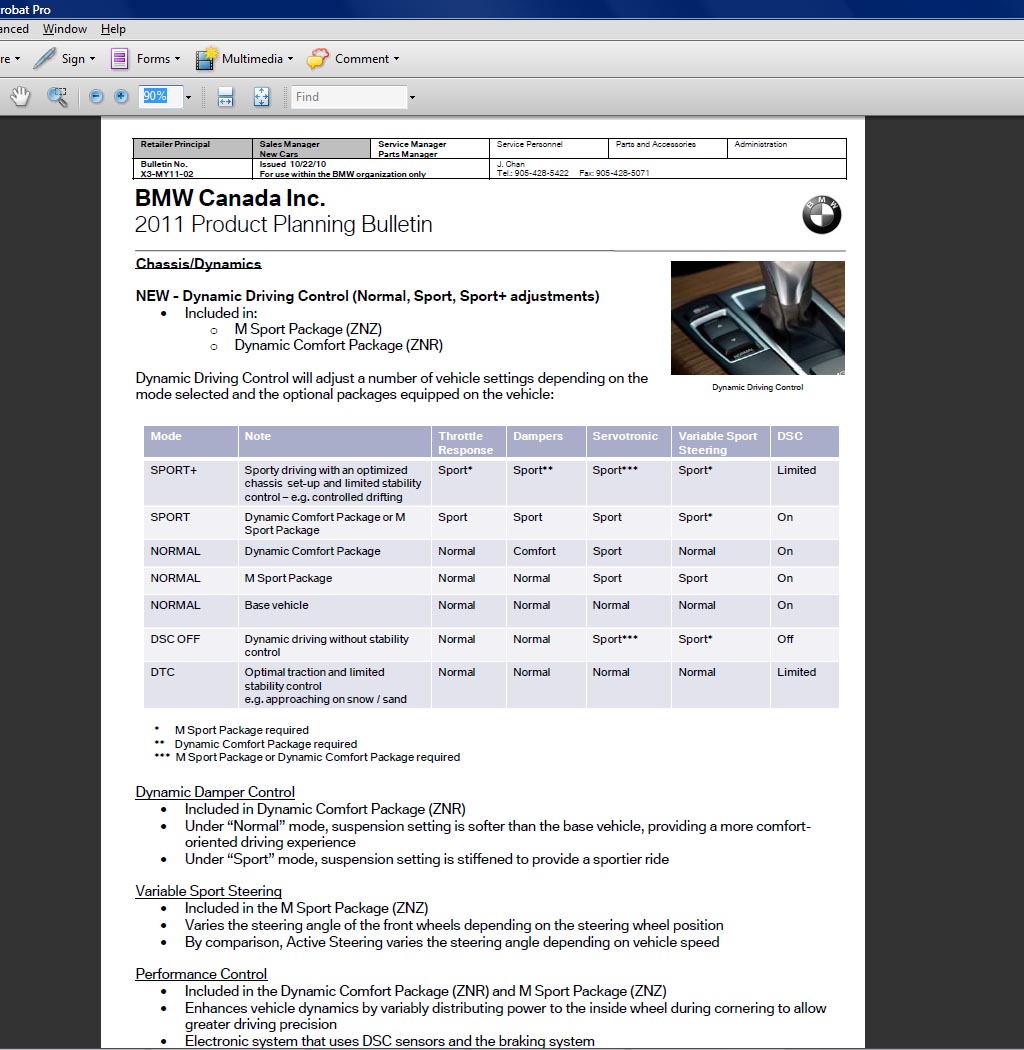Screen dimensions: 1024x1050
Task: Open the zoom percentage dropdown arrow
Action: pos(188,97)
